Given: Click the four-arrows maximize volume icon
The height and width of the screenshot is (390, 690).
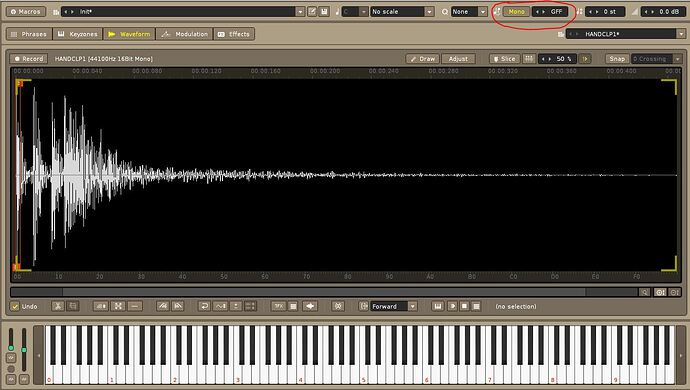Looking at the screenshot, I should [x=118, y=306].
